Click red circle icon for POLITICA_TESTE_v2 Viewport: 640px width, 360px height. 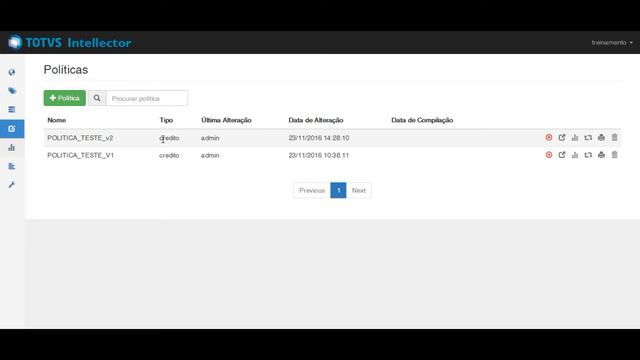pos(549,138)
